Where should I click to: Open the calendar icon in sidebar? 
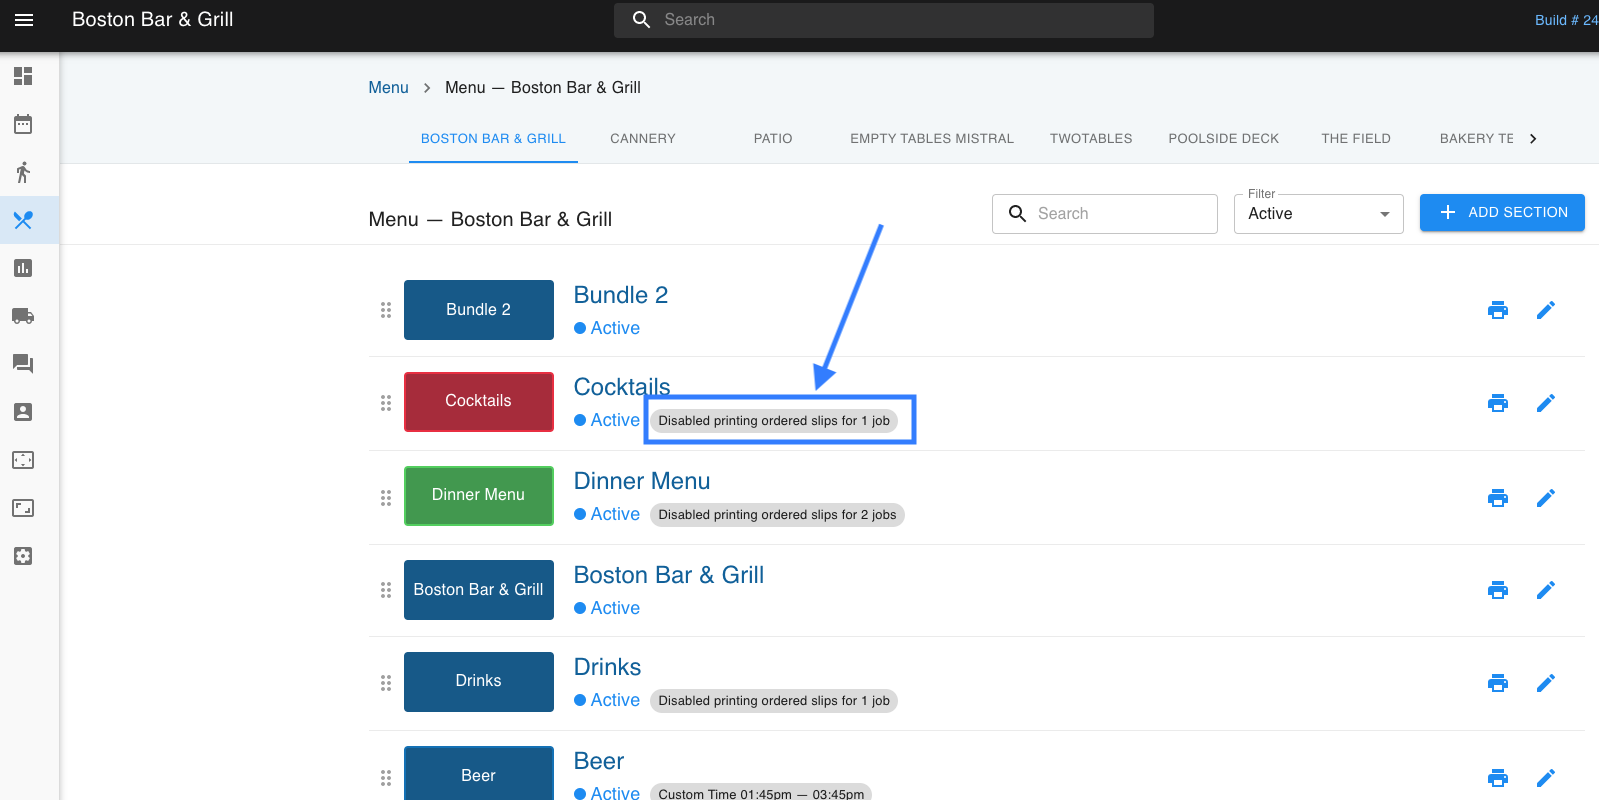[x=23, y=124]
